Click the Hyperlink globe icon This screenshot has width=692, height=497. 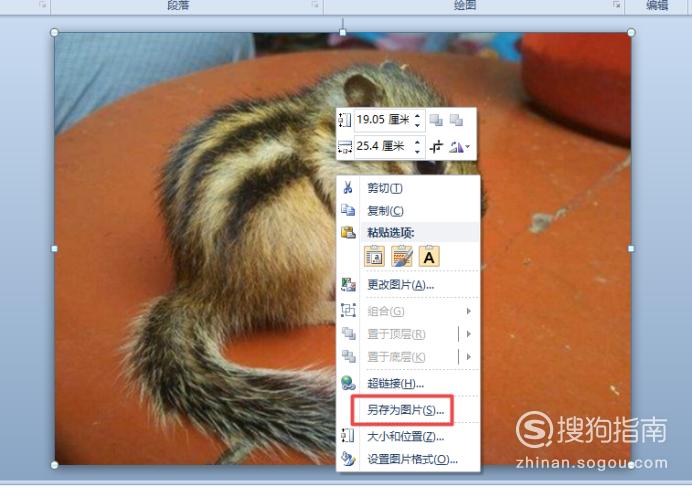click(348, 383)
